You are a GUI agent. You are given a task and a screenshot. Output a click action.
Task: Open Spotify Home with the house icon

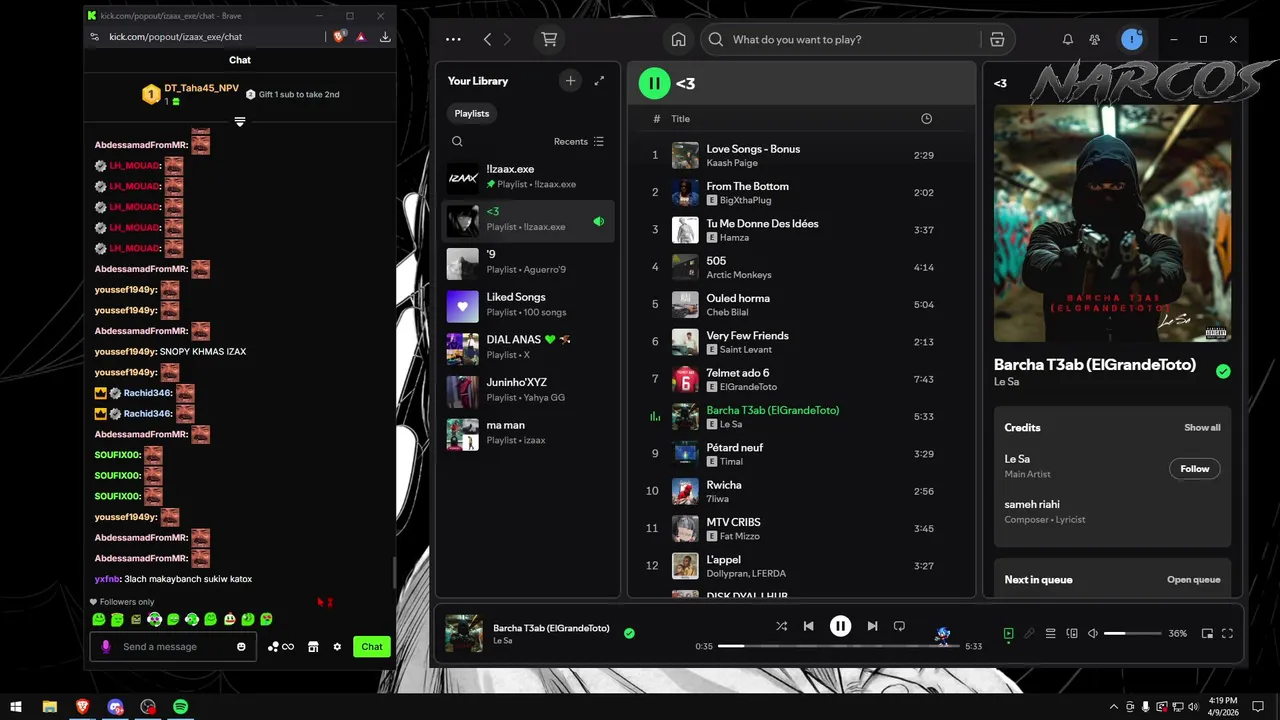[678, 39]
